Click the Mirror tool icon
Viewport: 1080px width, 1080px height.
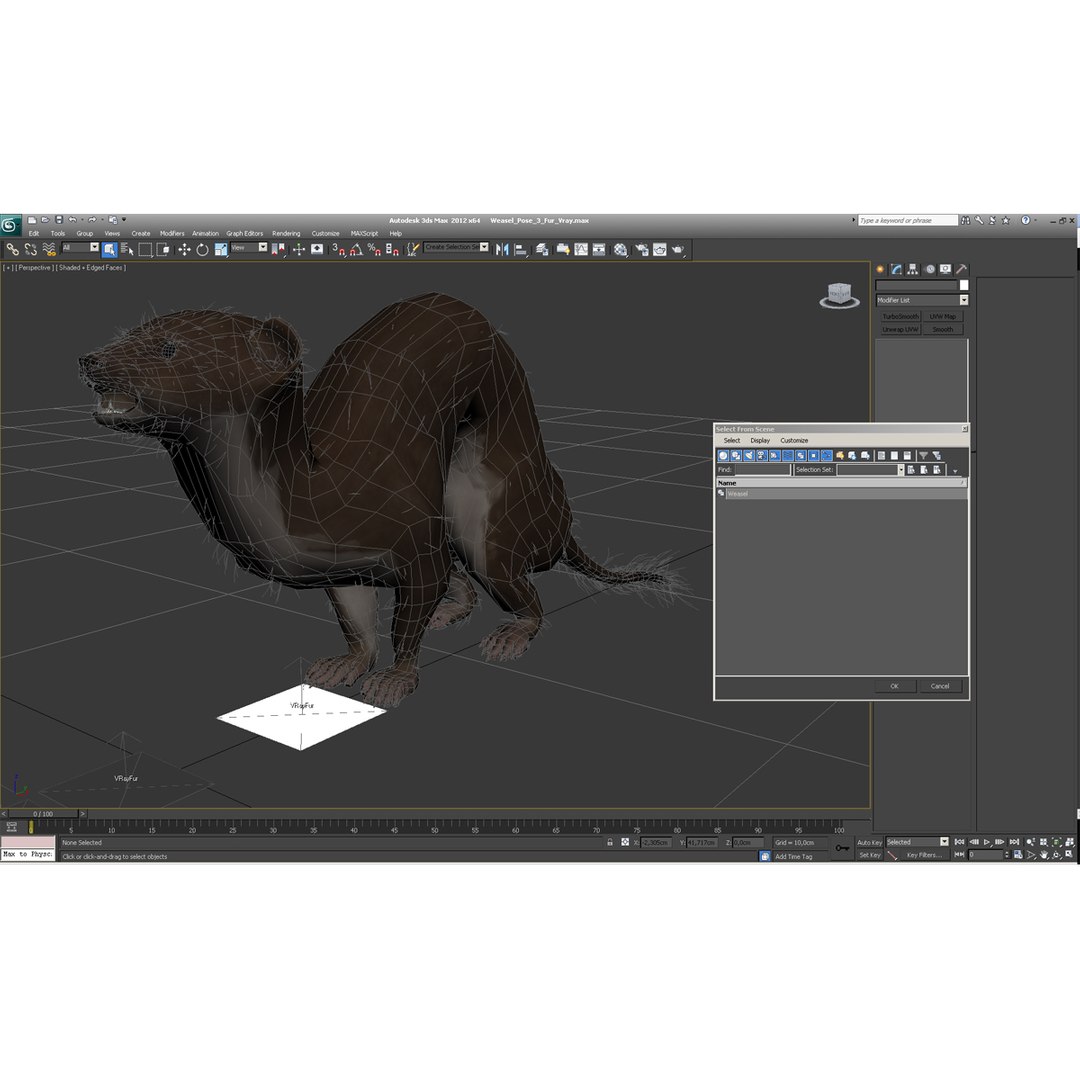(x=502, y=249)
